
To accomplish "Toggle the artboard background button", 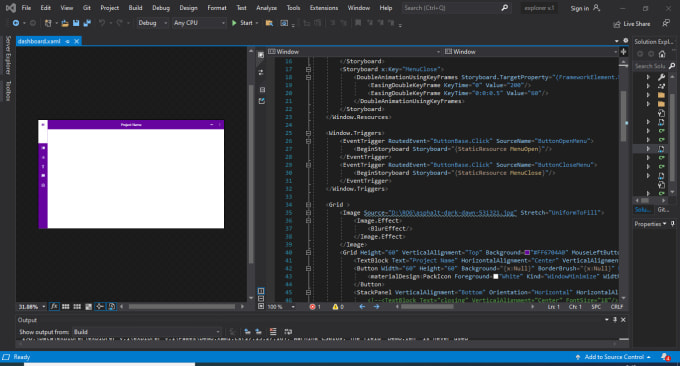I will 88,307.
